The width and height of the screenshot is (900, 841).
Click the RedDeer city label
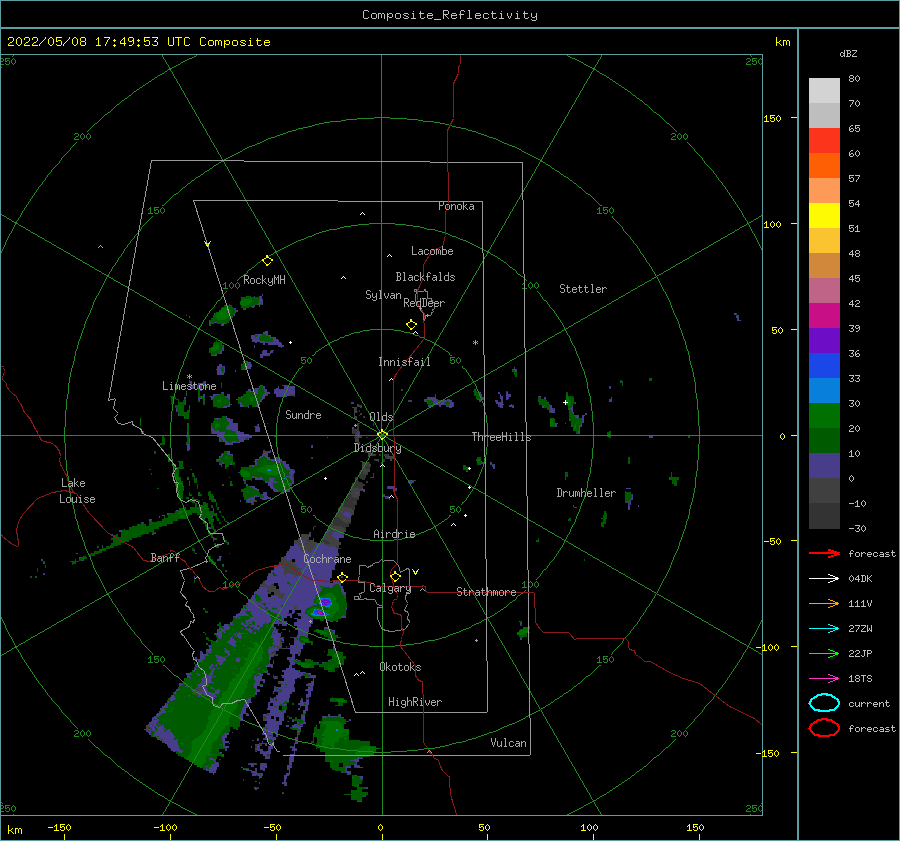point(424,303)
